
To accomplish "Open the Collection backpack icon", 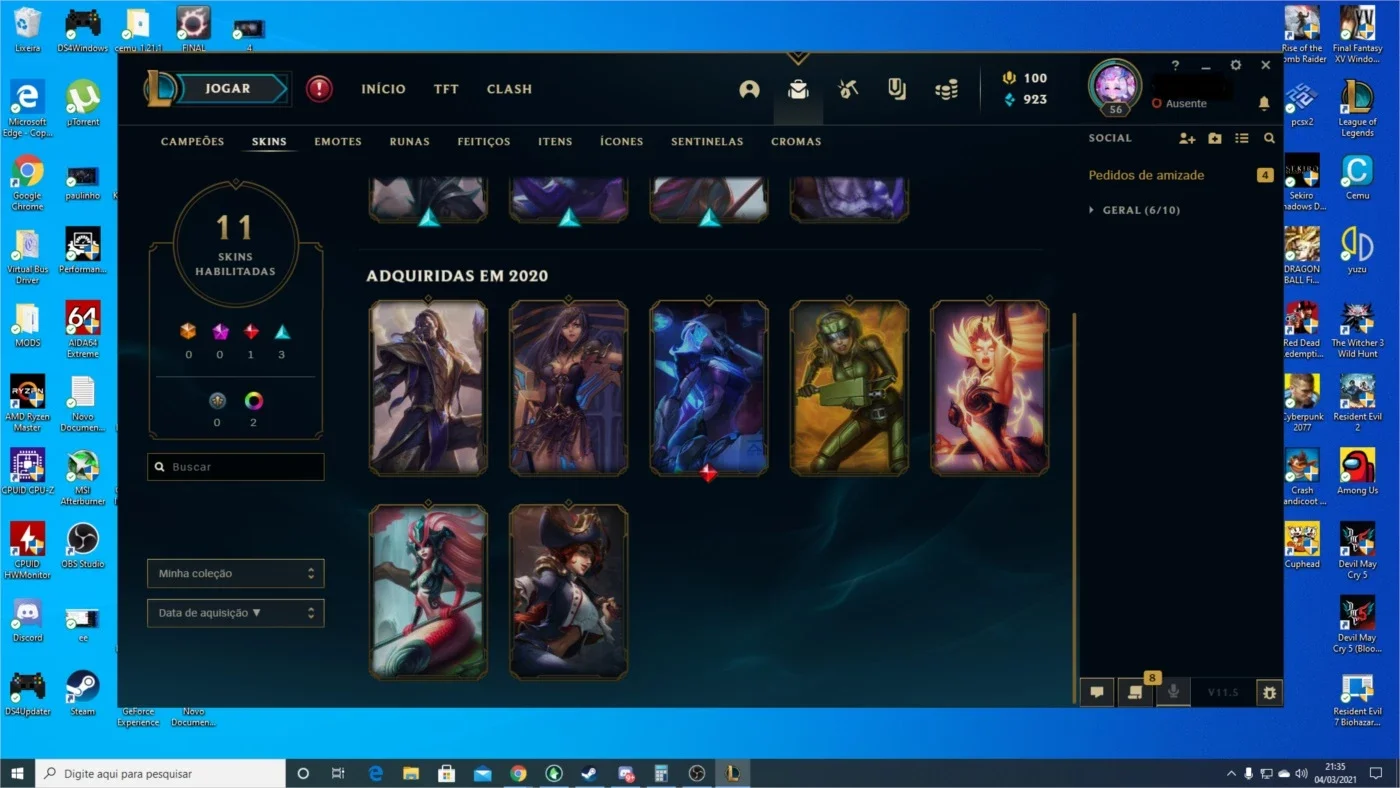I will pyautogui.click(x=797, y=89).
